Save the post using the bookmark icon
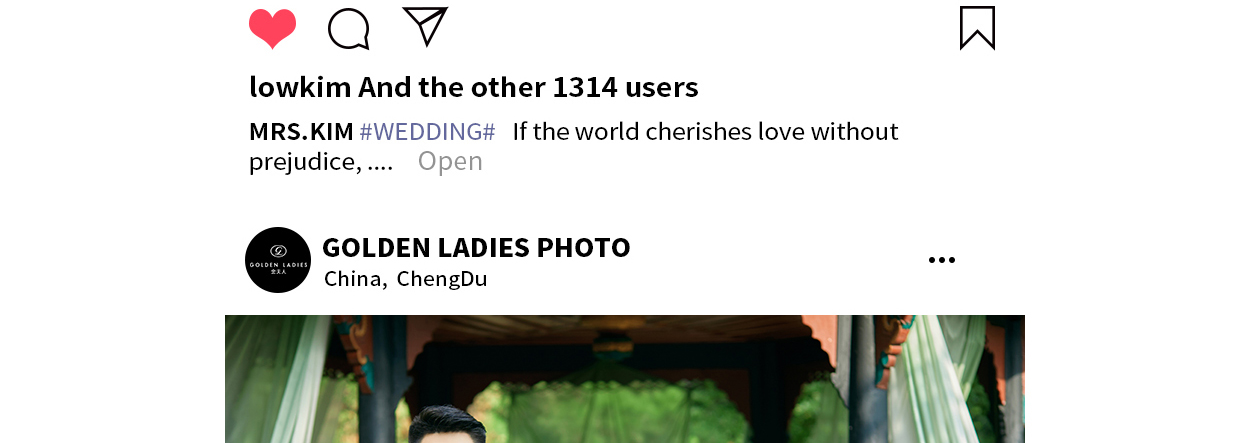Screen dimensions: 1250x443 click(977, 27)
